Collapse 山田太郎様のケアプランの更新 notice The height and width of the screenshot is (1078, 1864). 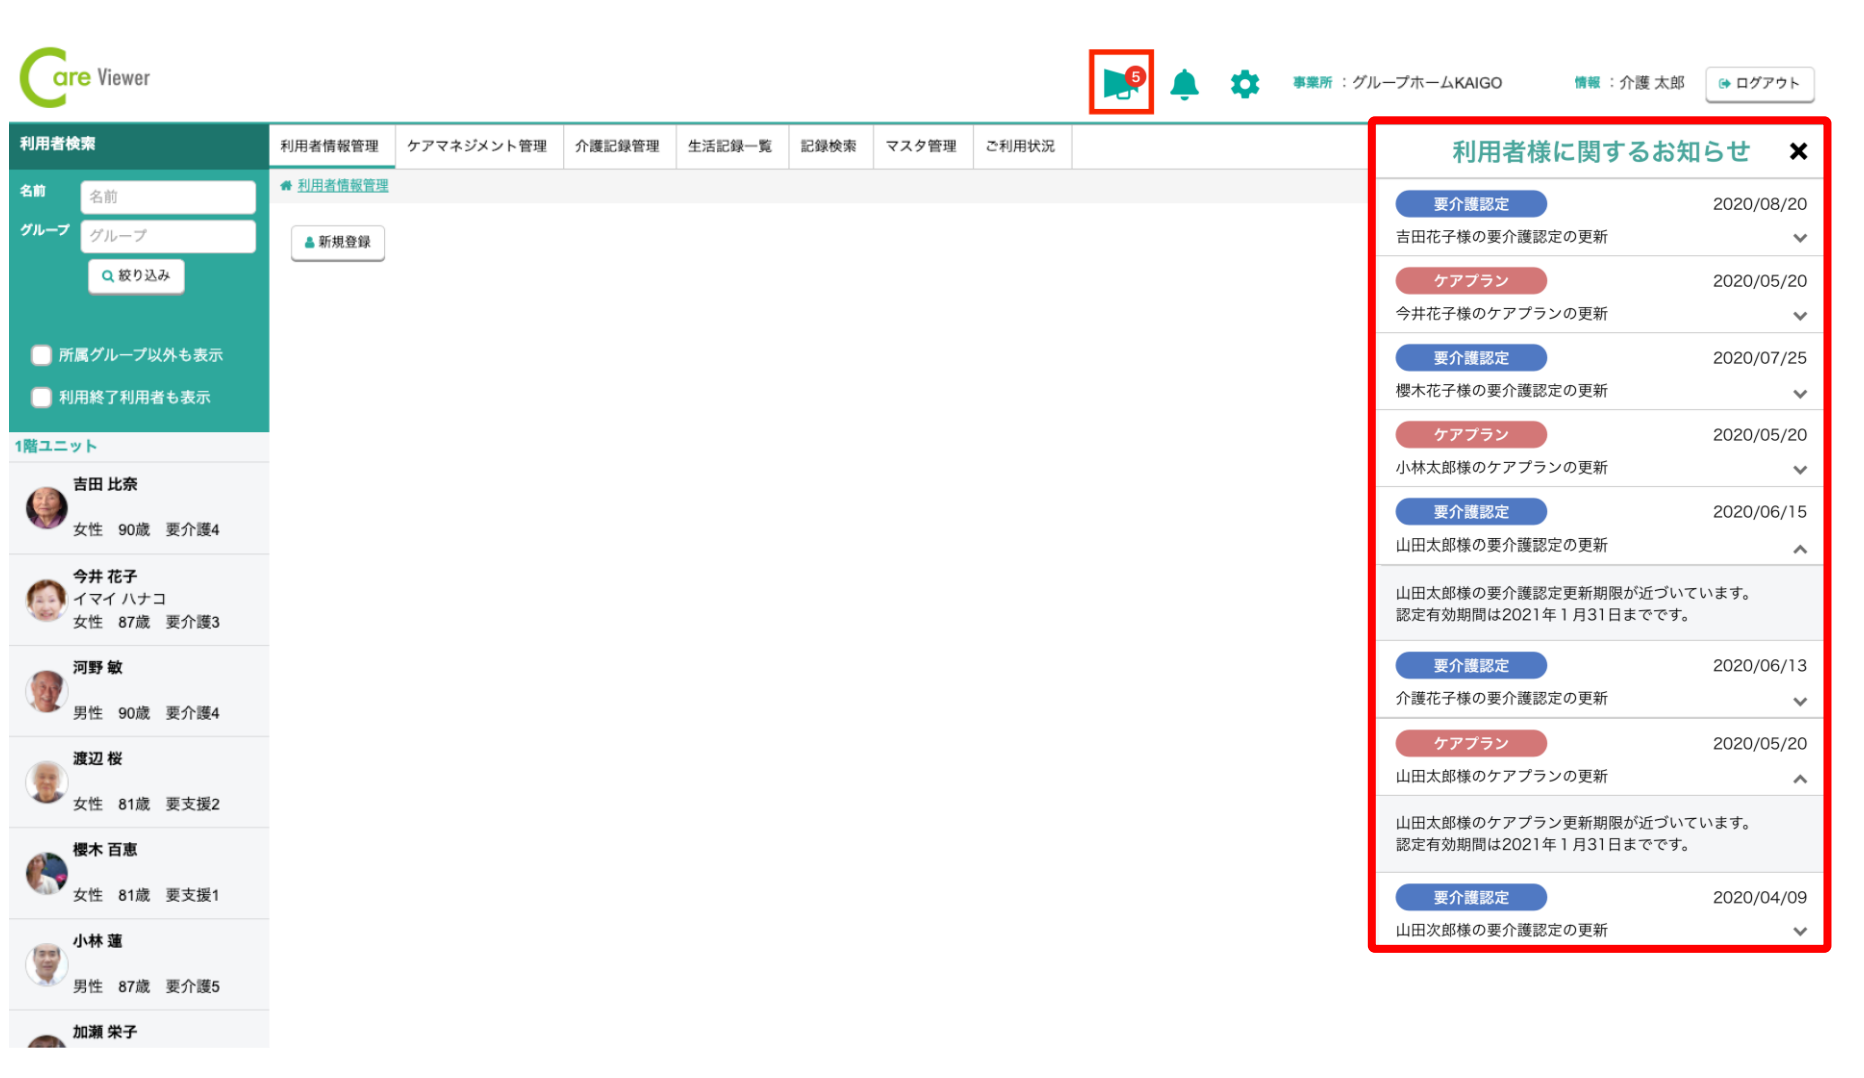[x=1799, y=779]
